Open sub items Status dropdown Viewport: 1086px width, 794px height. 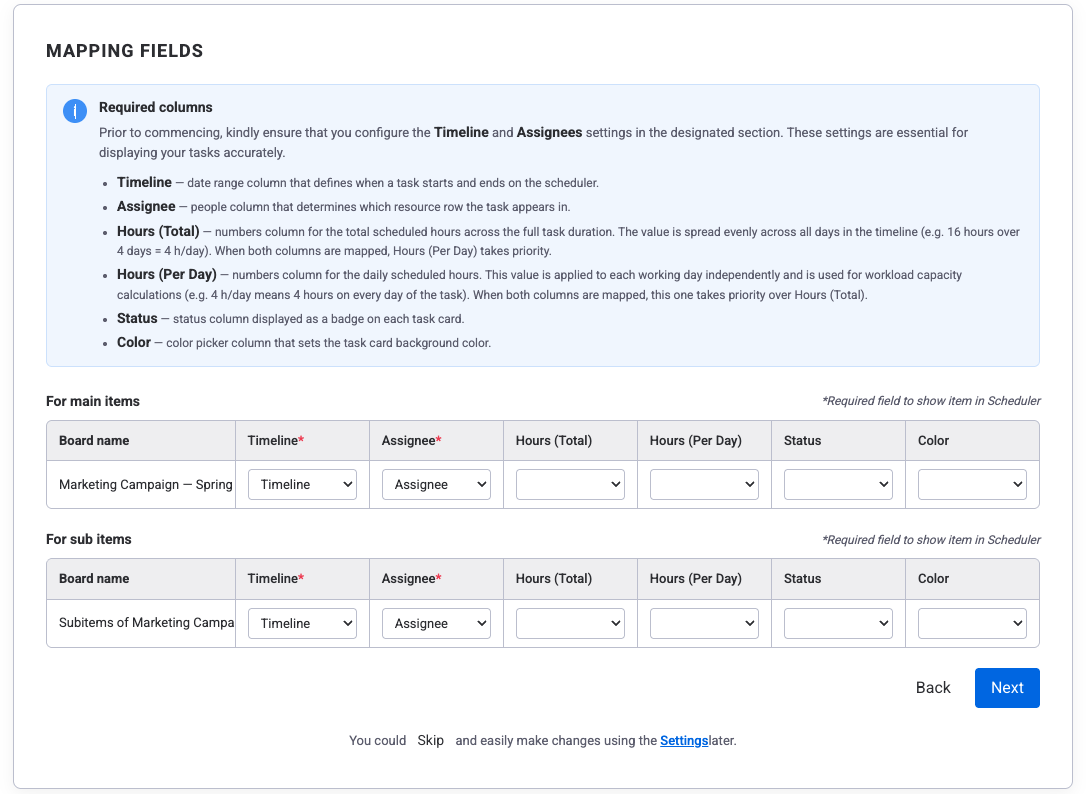(838, 623)
